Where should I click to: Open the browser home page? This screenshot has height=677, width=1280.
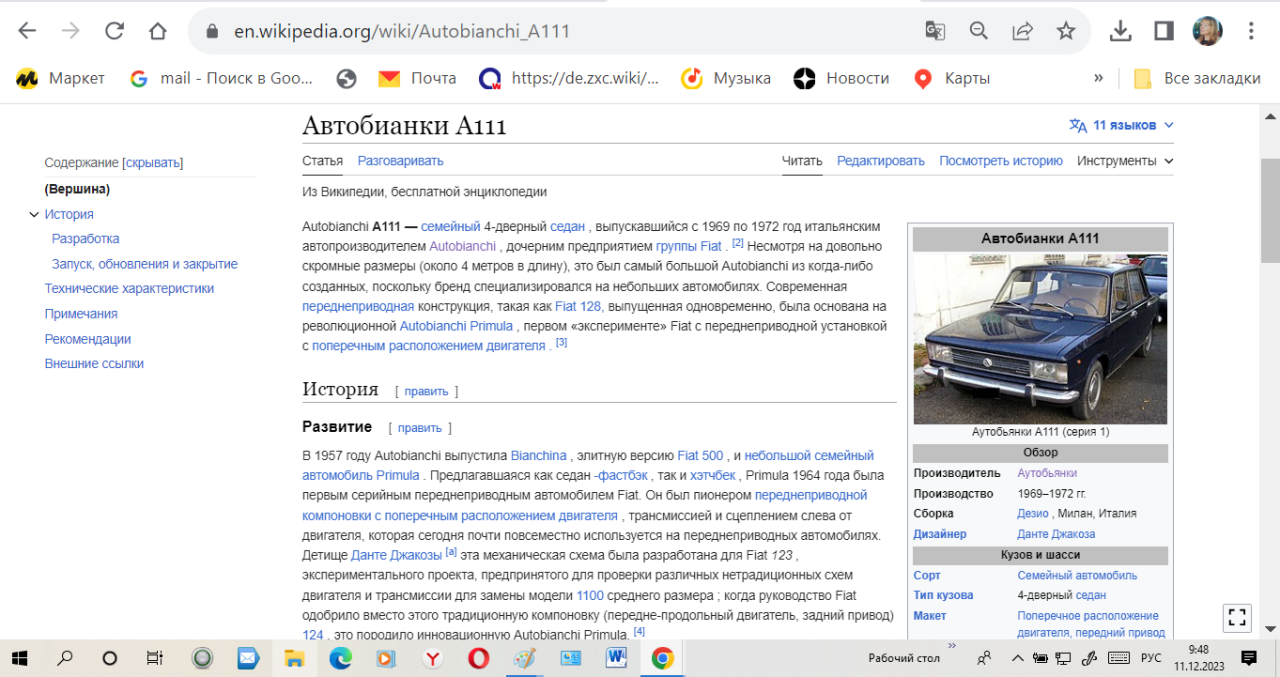[x=158, y=31]
